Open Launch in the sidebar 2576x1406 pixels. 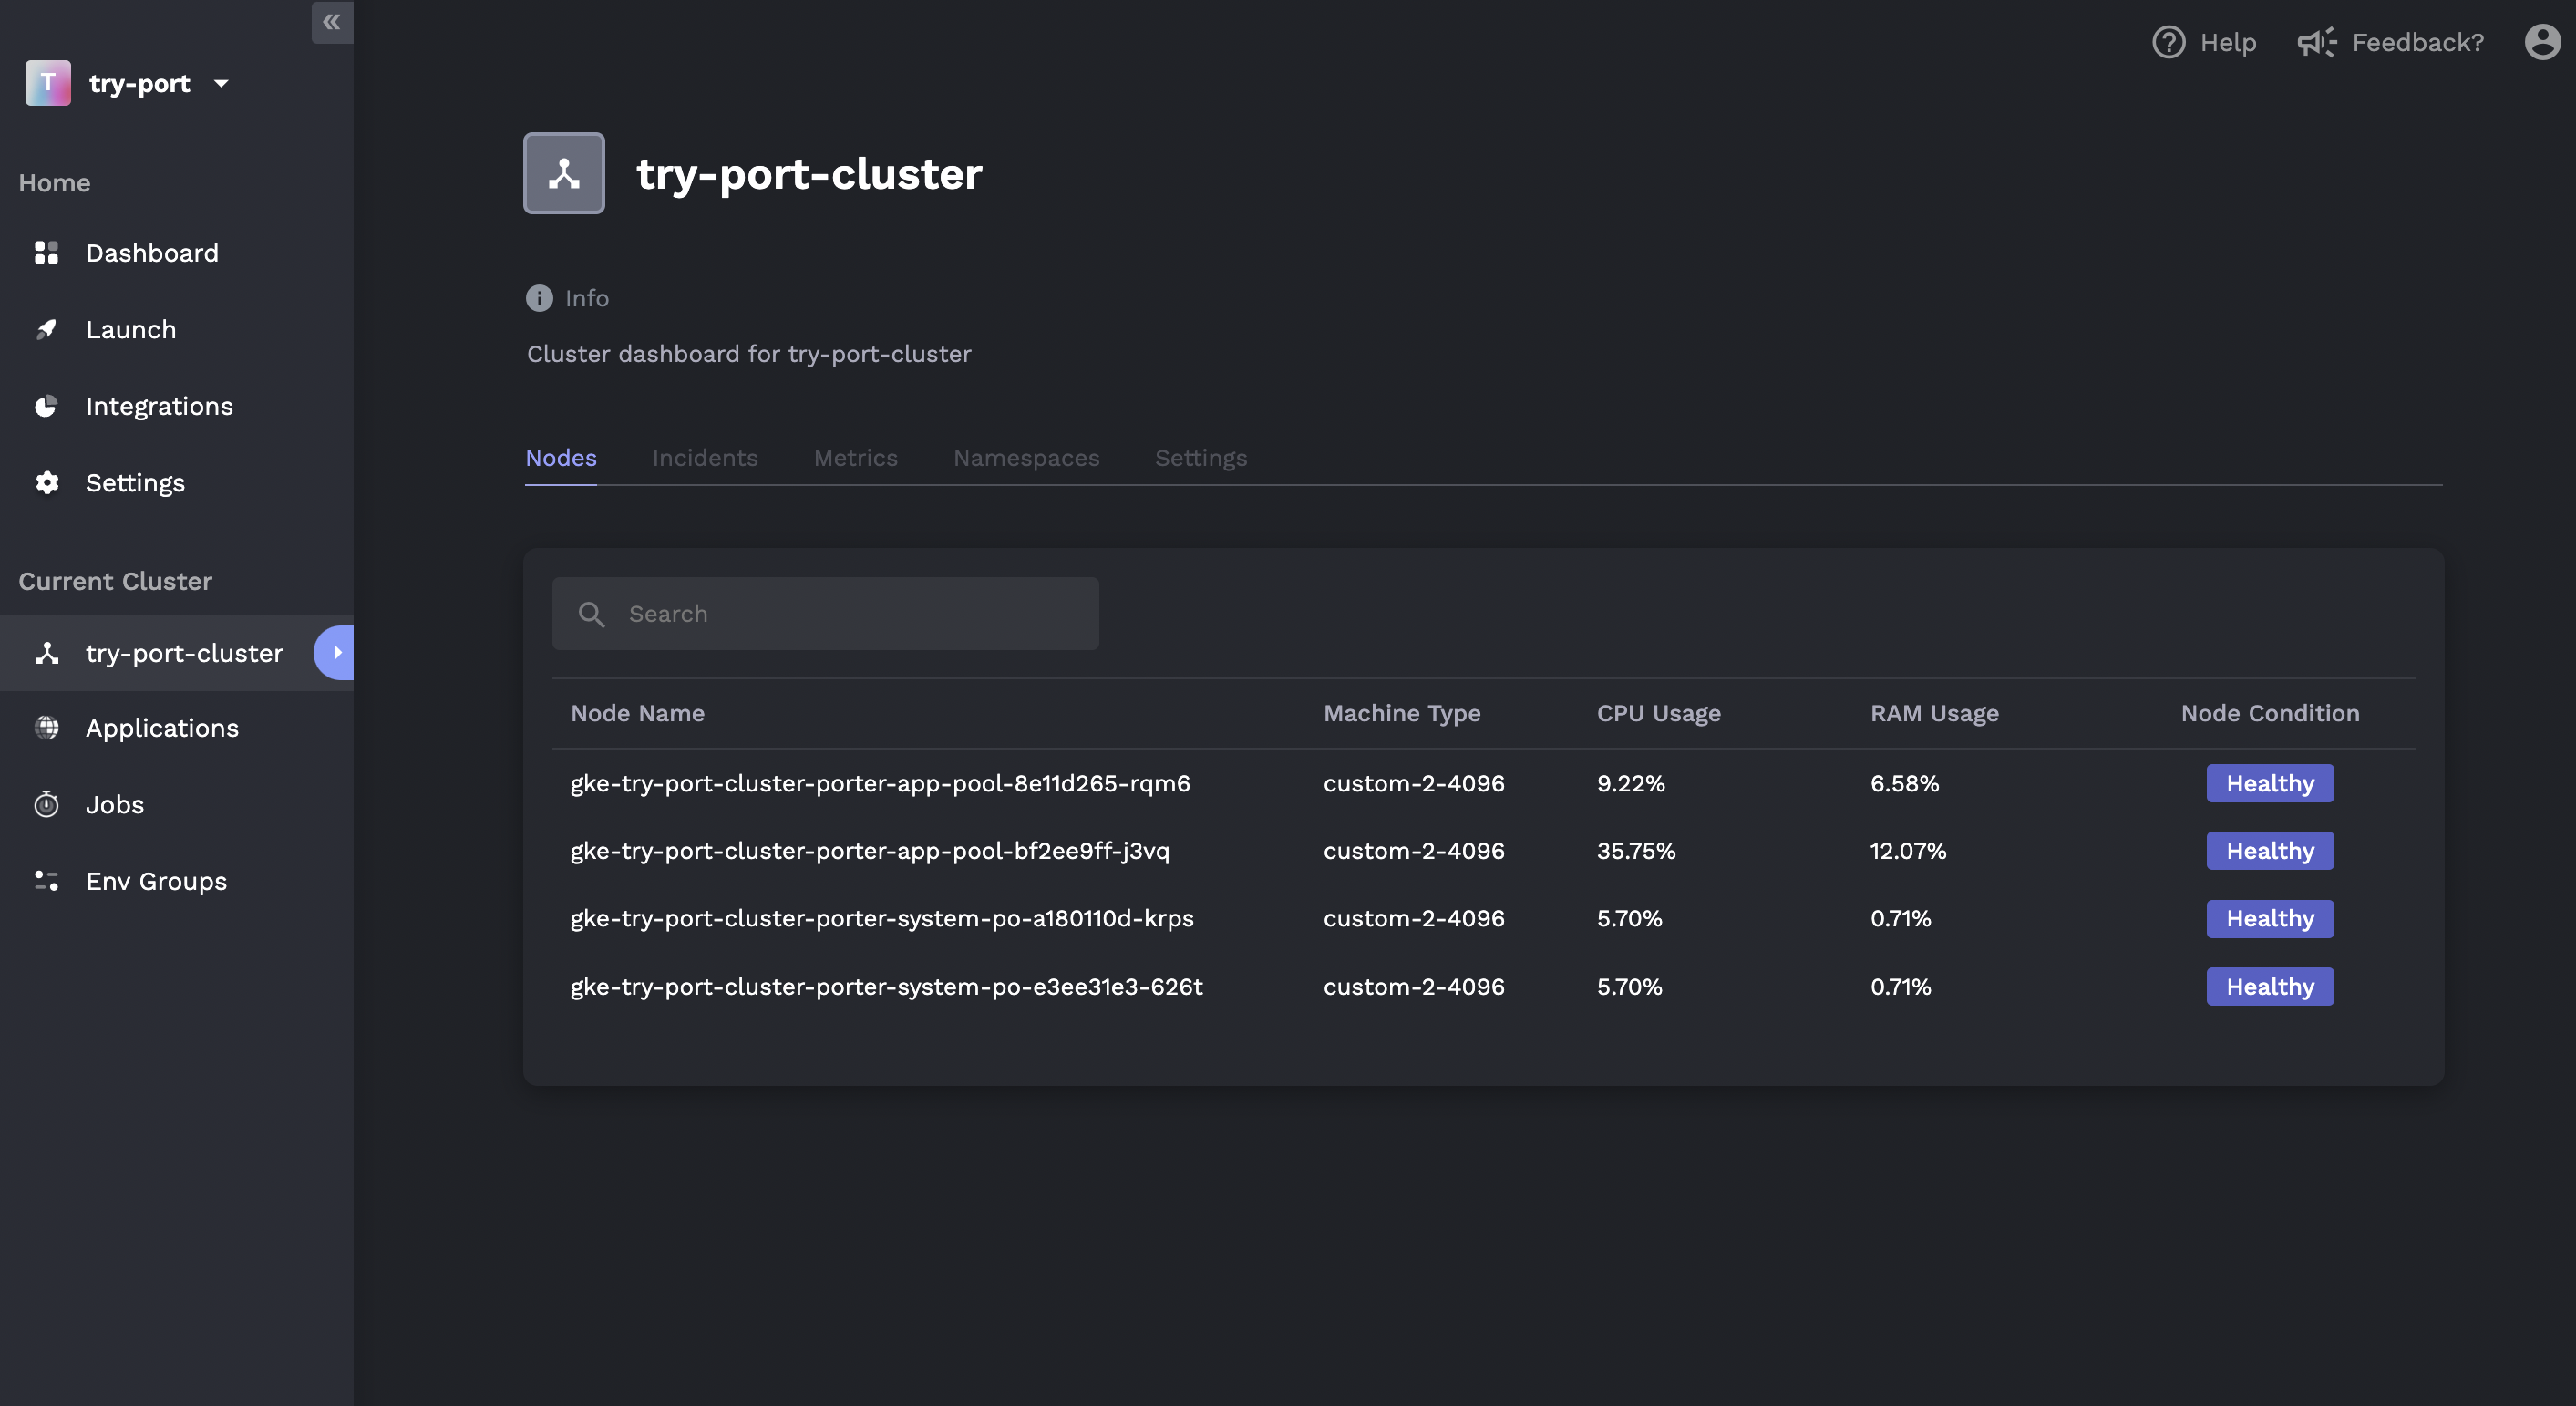131,329
